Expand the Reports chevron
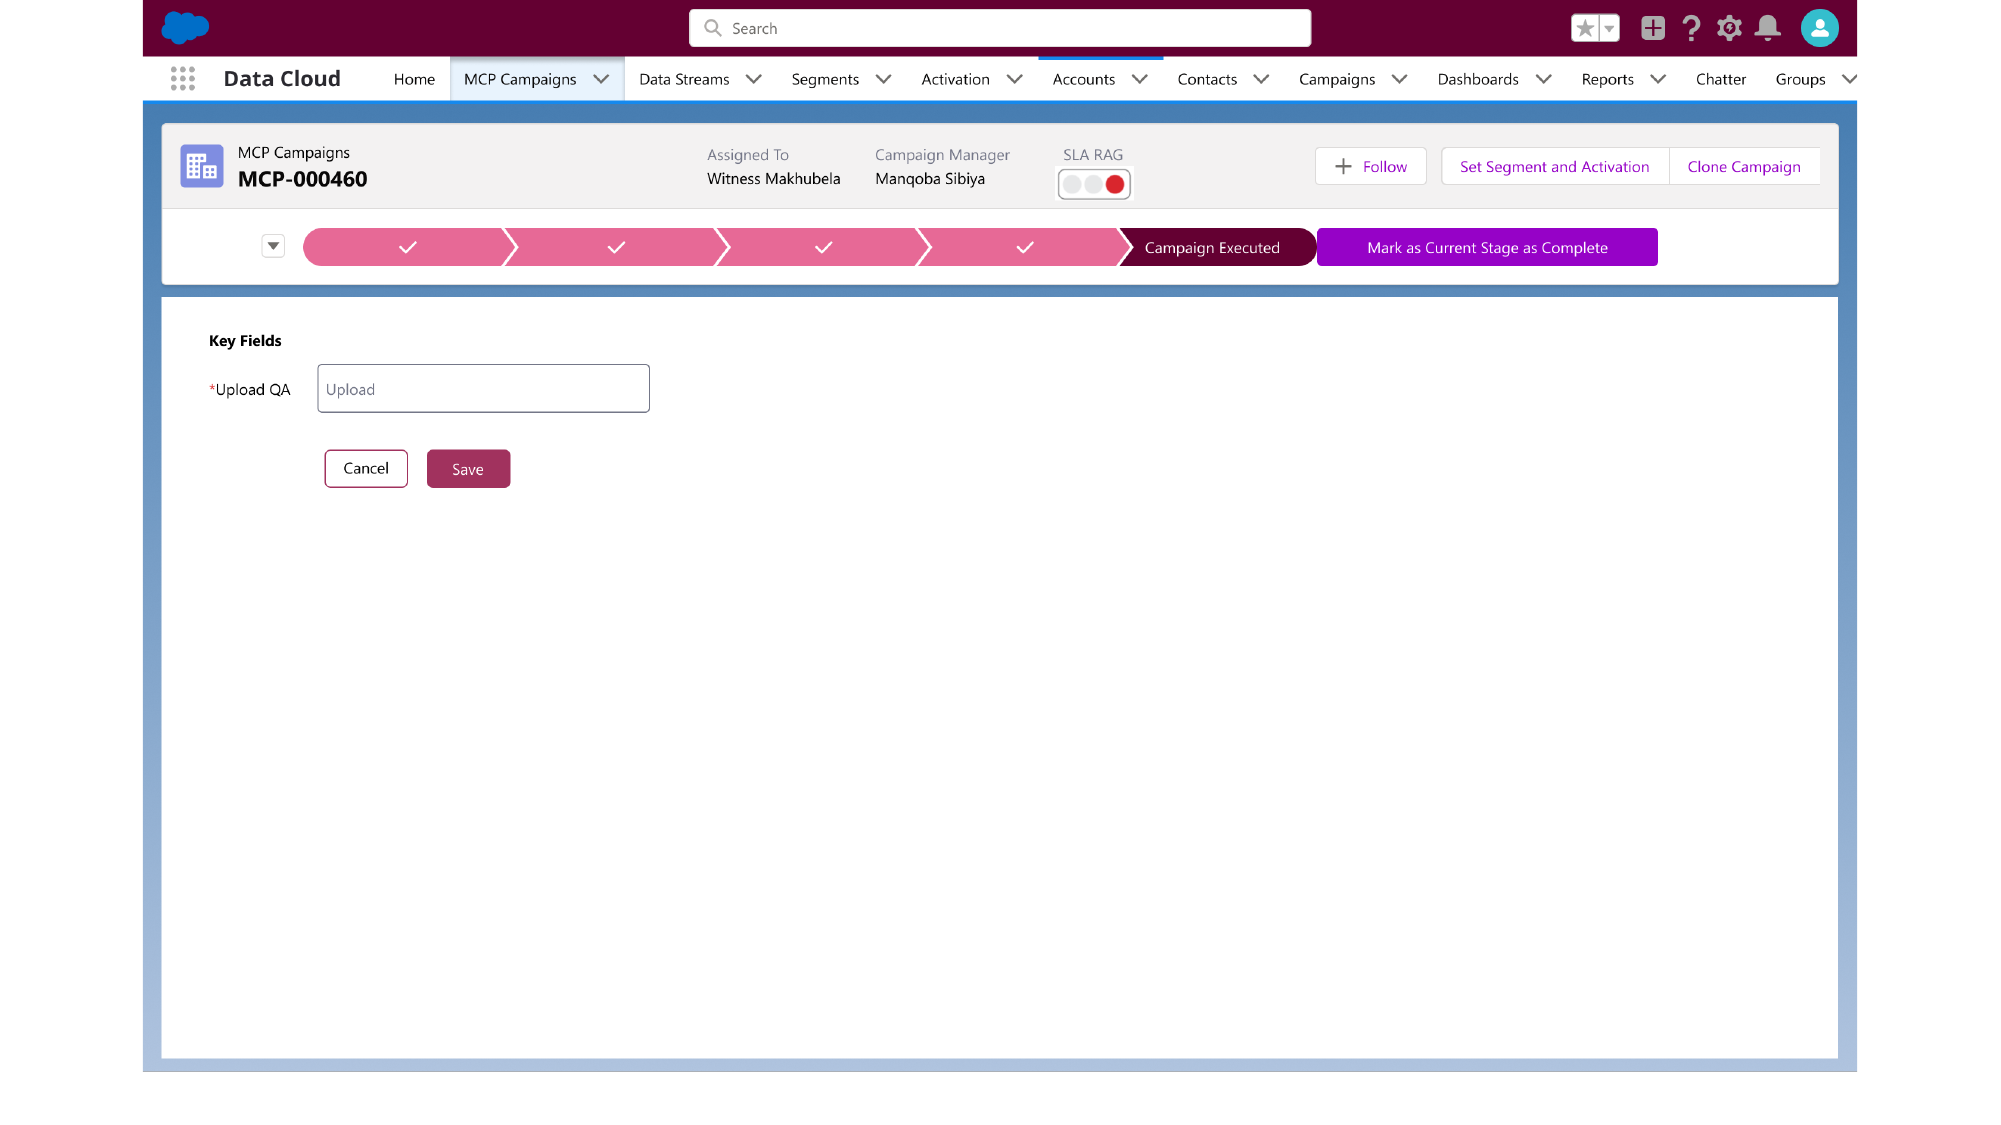 click(1658, 79)
